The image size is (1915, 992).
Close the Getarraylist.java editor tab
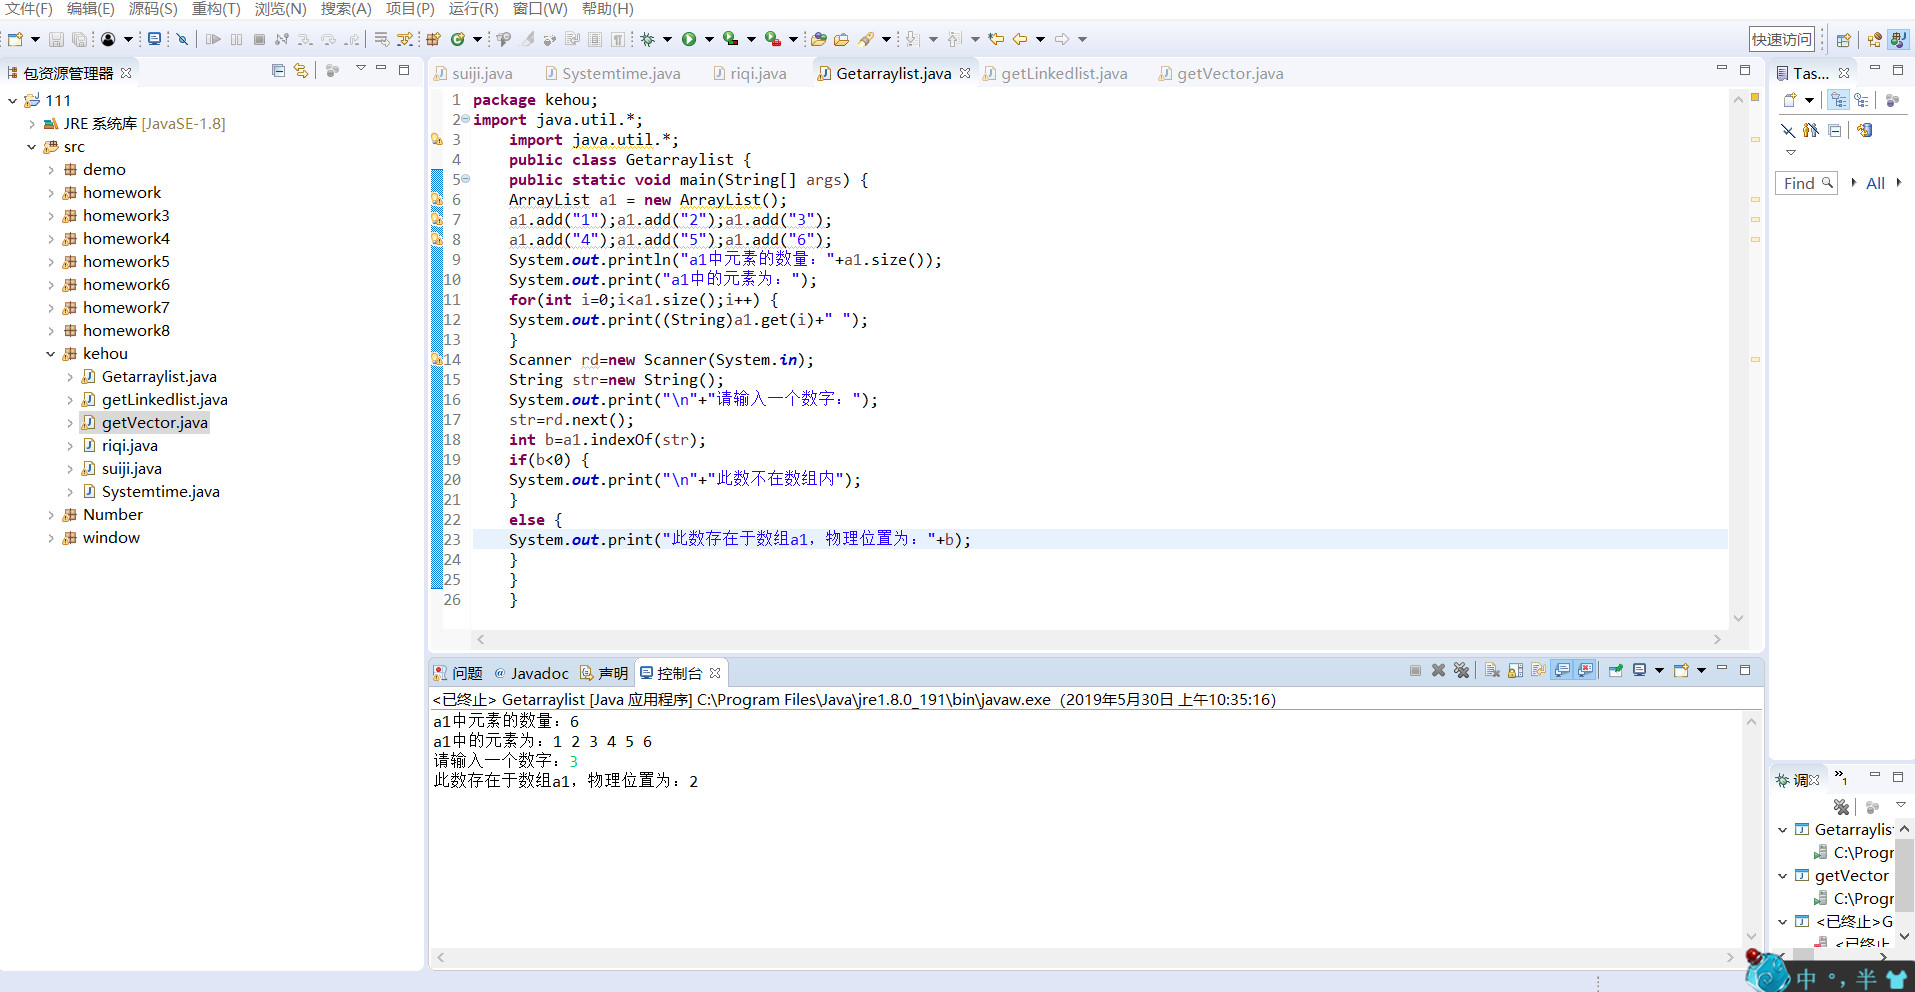(965, 73)
